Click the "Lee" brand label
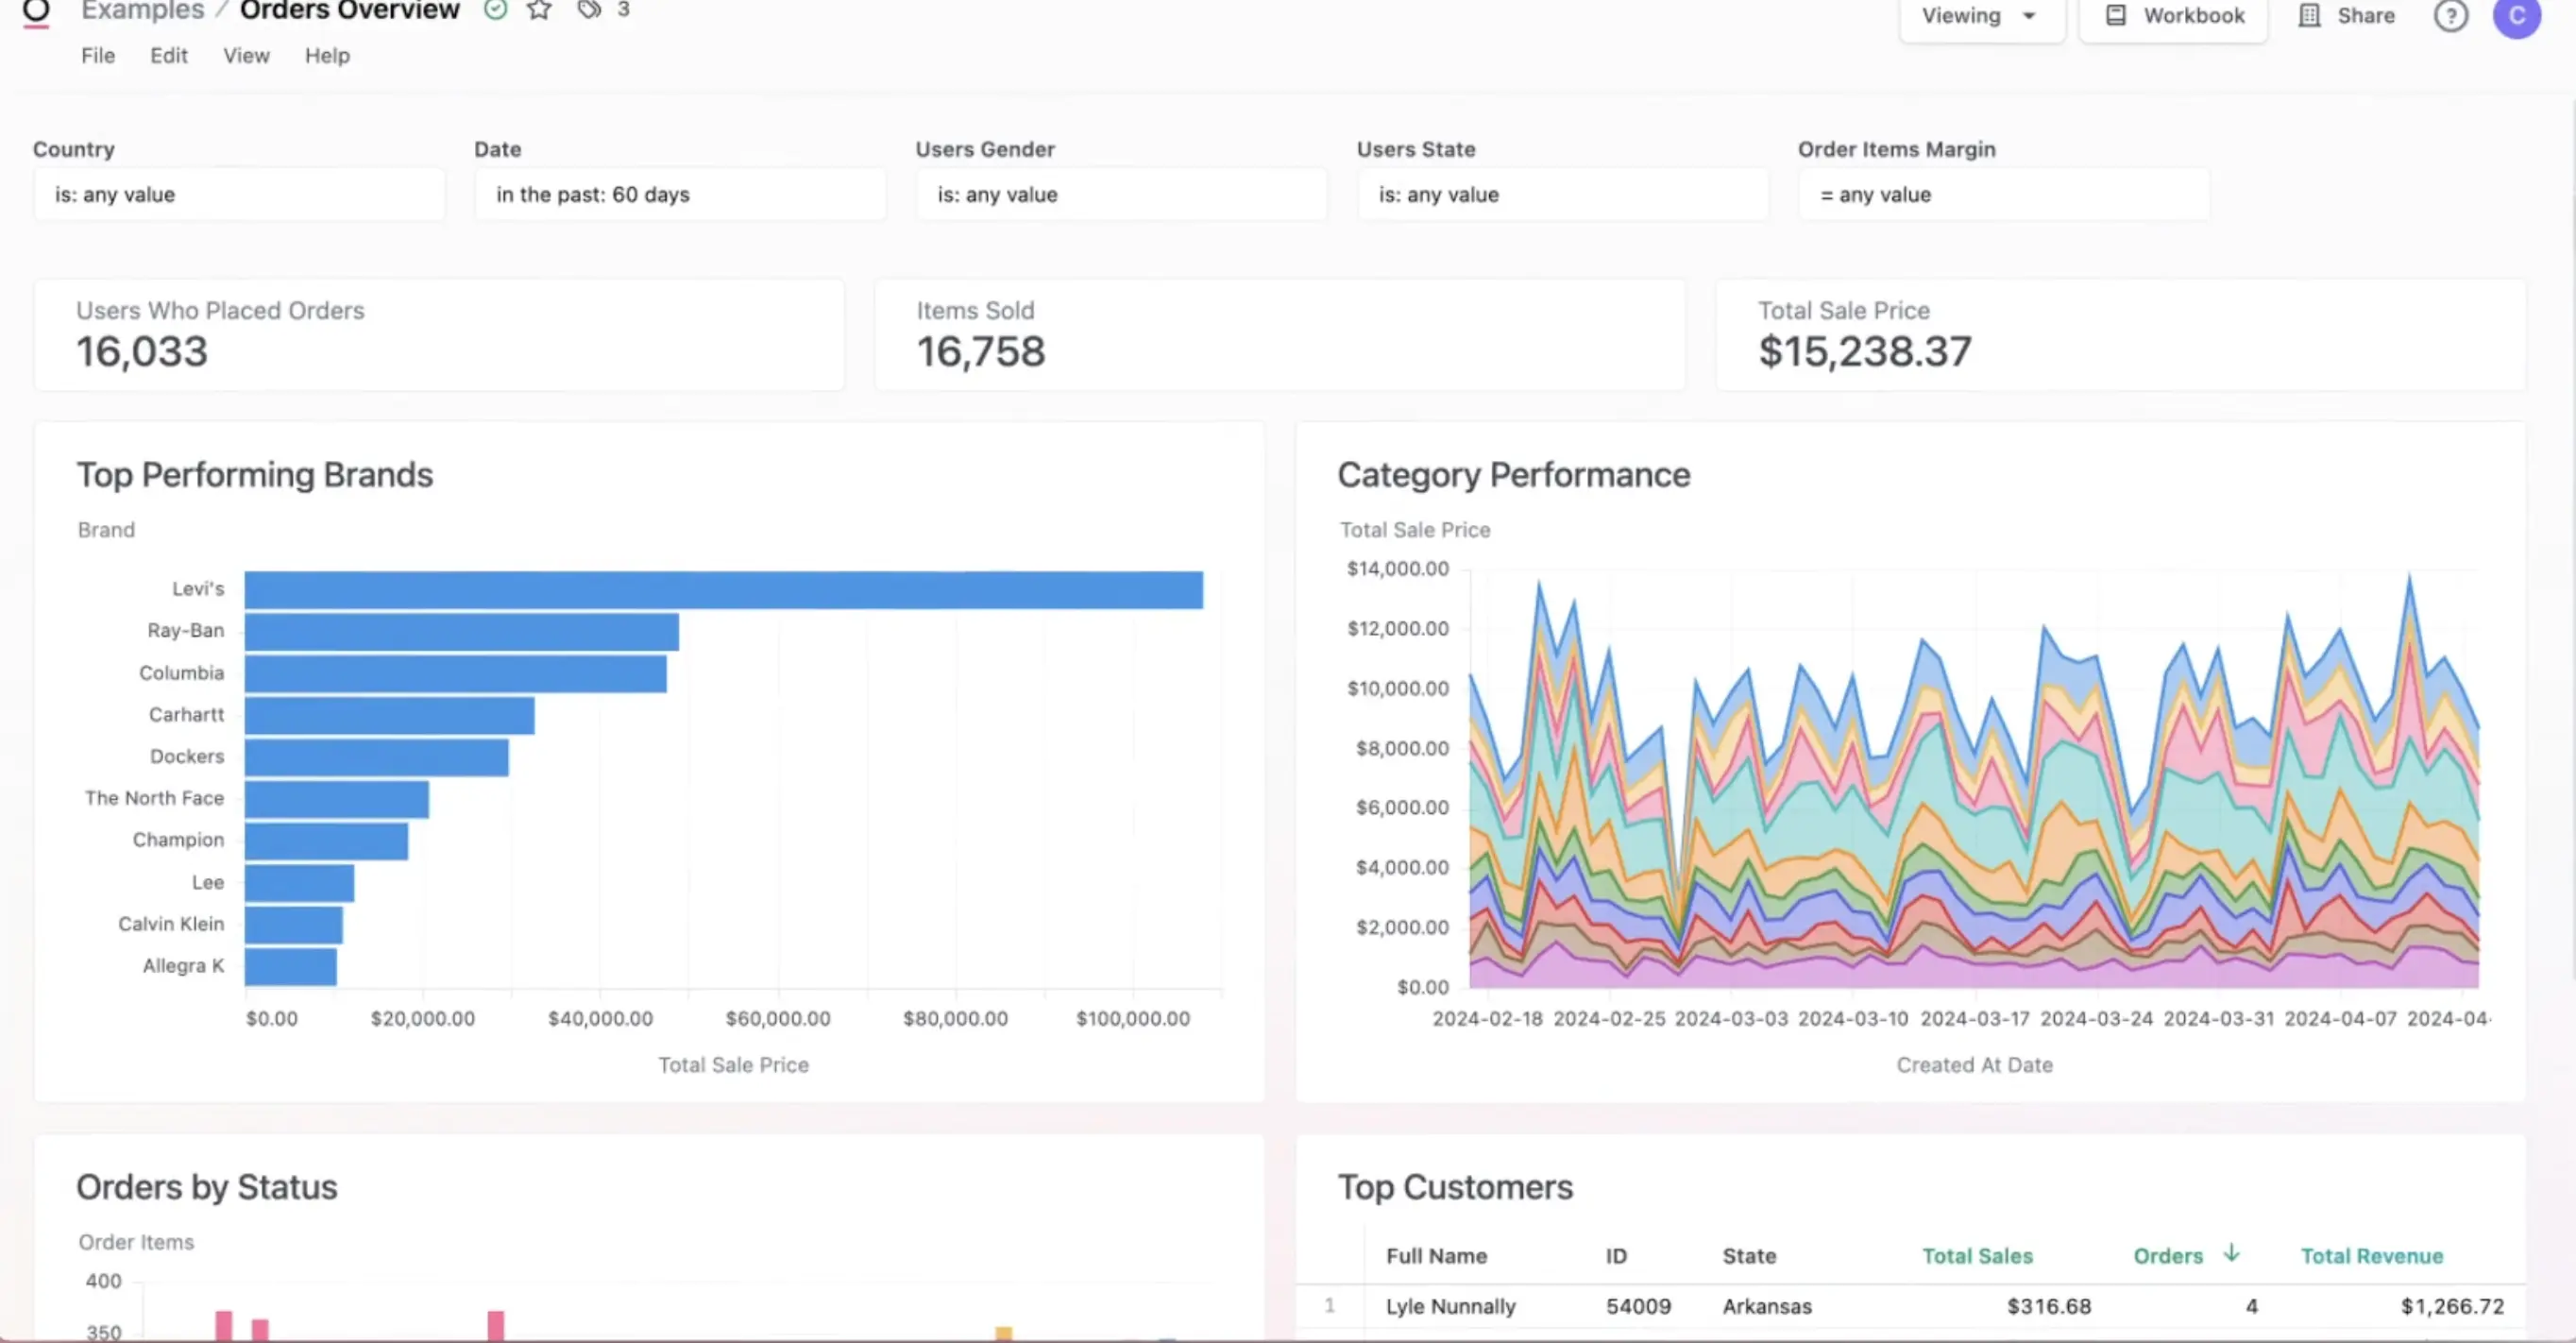Viewport: 2576px width, 1343px height. (208, 882)
